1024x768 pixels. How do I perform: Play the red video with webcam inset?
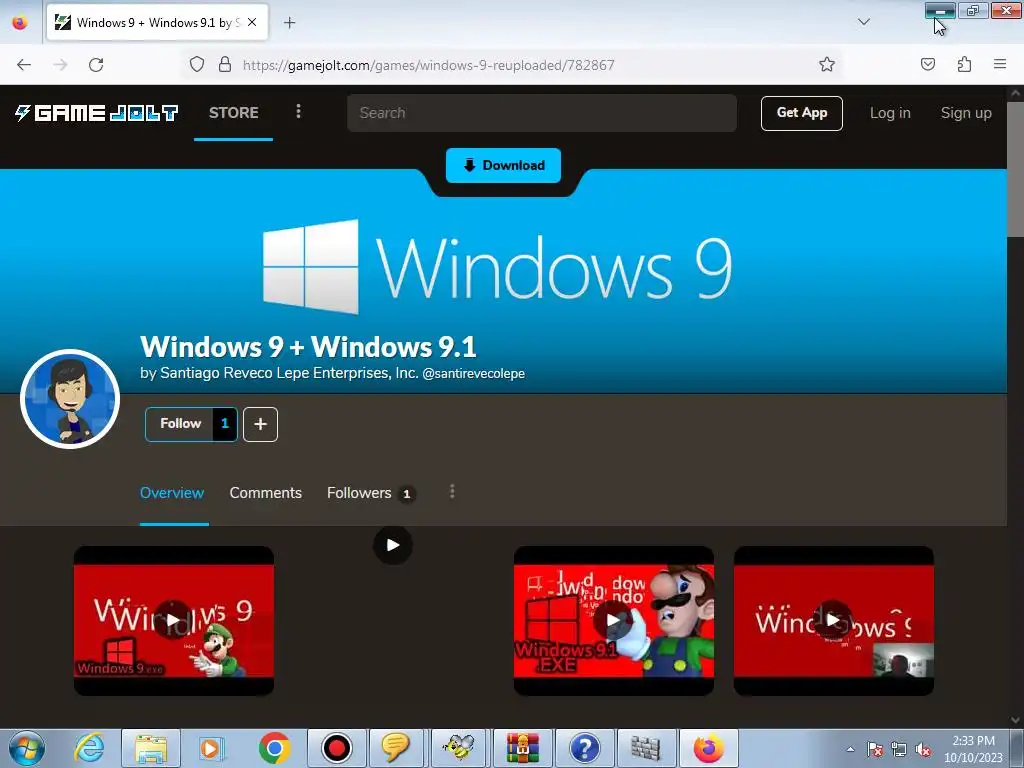click(x=833, y=620)
